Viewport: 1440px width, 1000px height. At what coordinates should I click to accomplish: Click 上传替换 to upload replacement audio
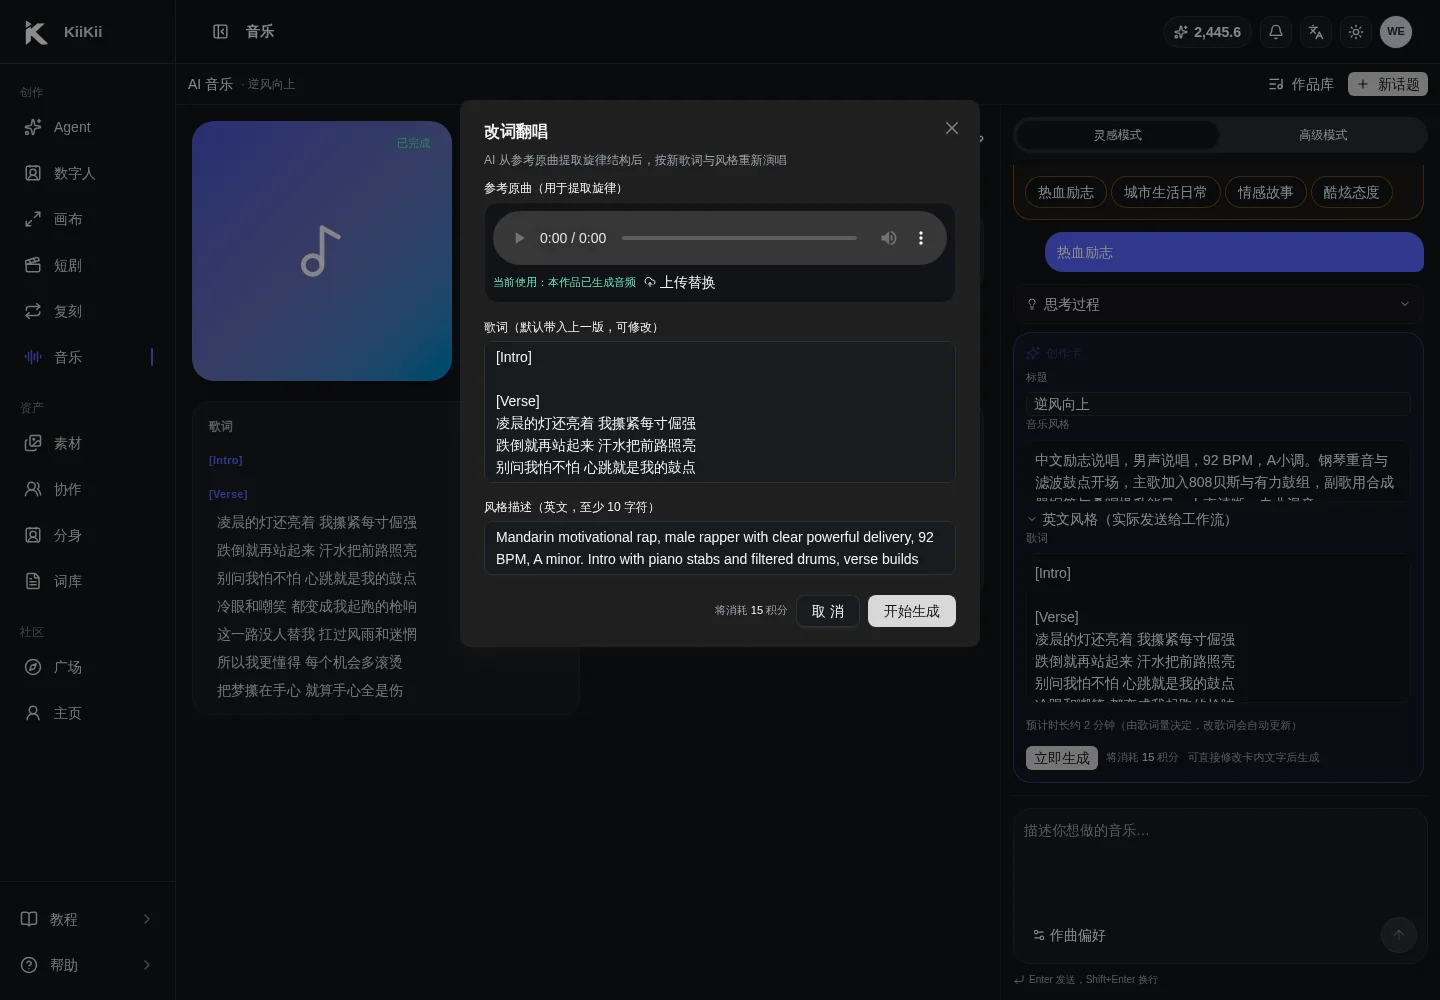tap(680, 283)
